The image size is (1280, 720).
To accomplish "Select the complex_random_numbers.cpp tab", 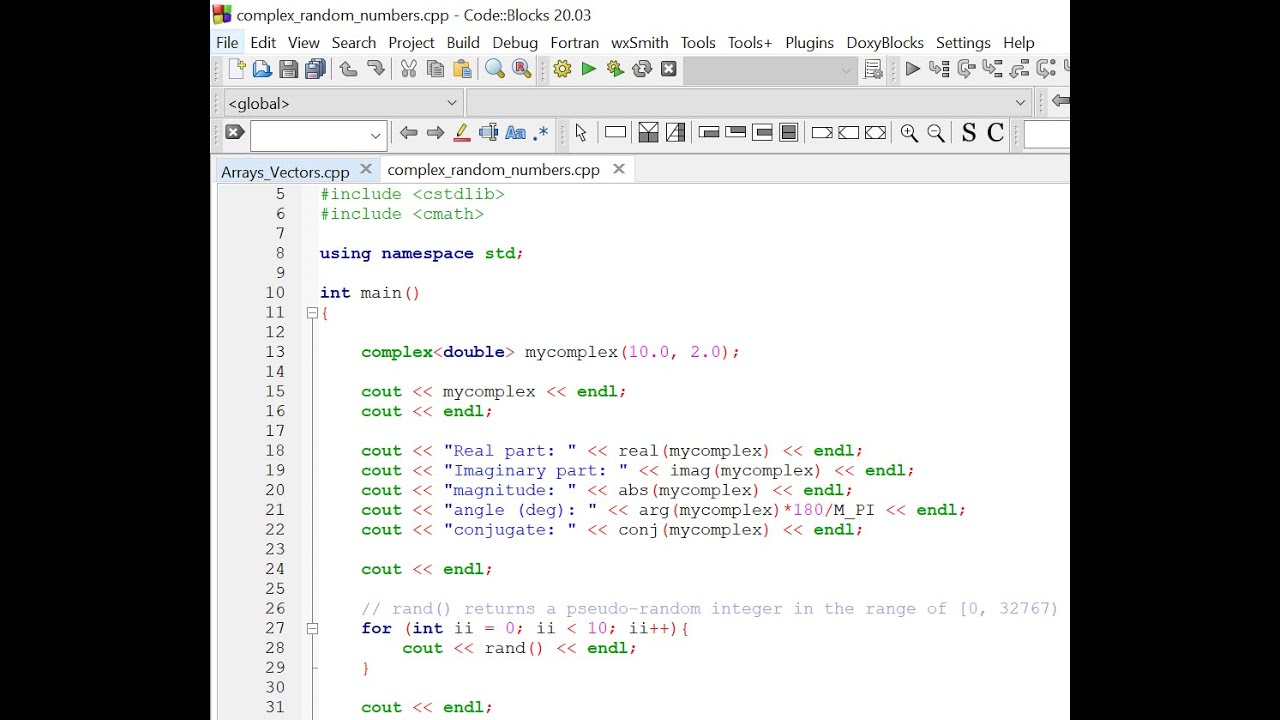I will 493,170.
